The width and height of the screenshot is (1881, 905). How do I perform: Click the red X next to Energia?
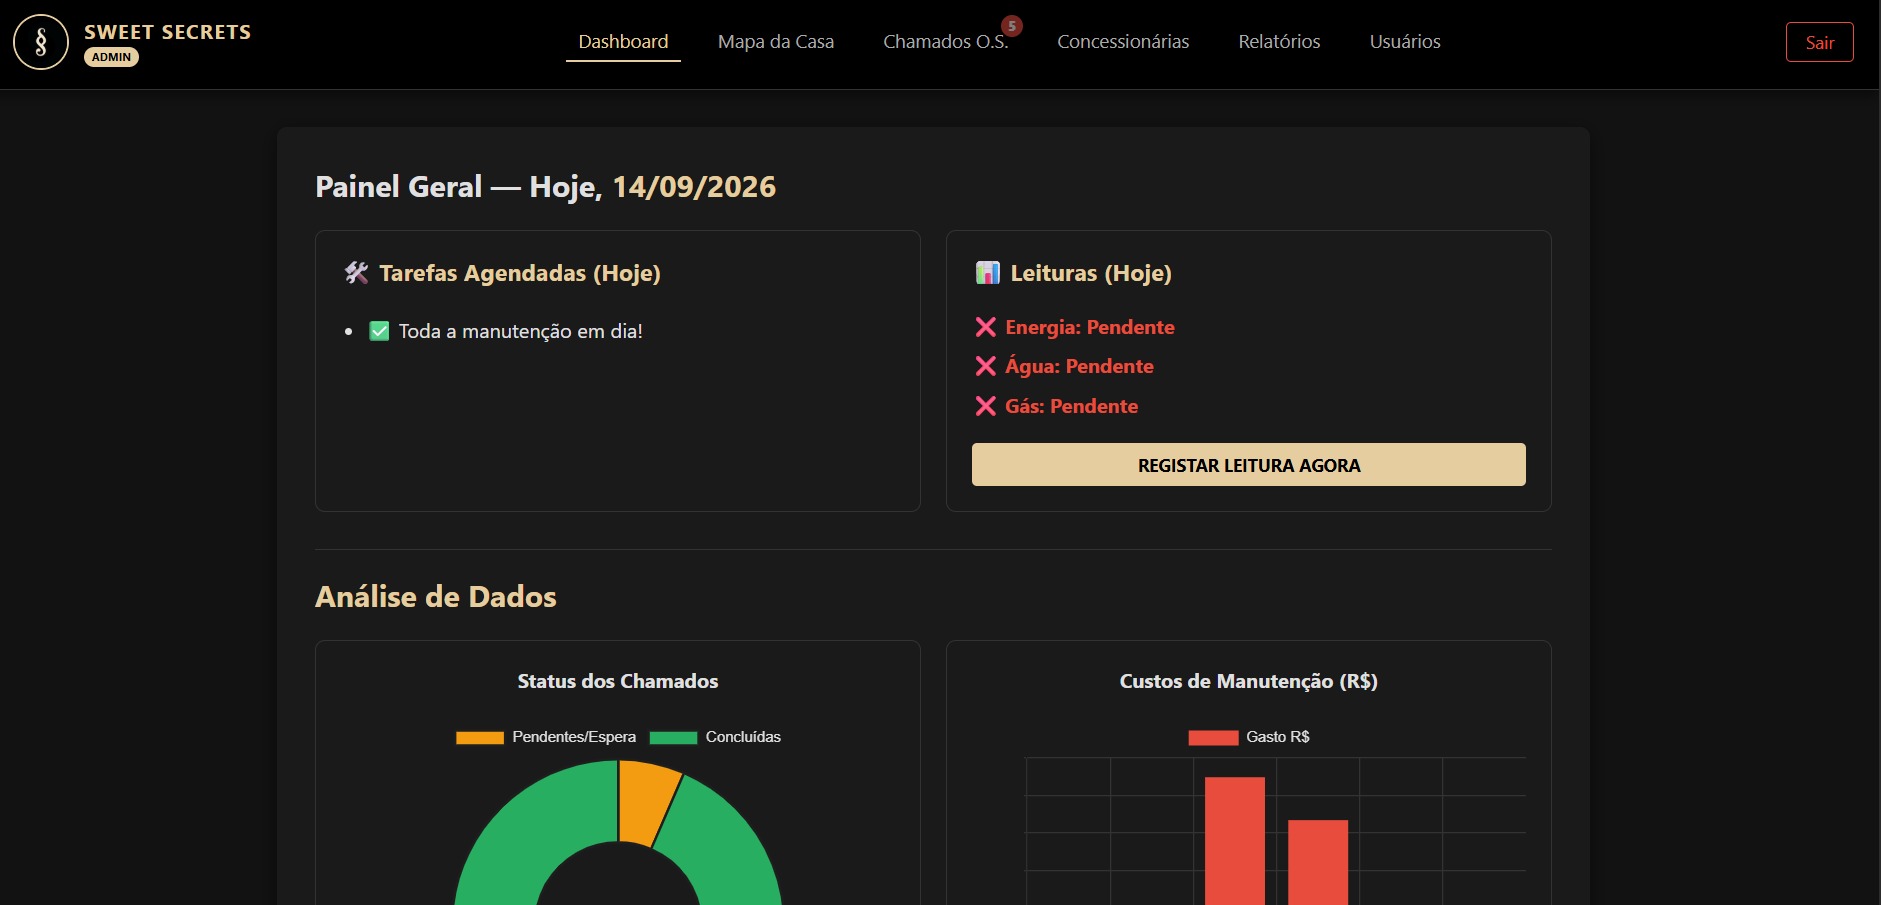[x=986, y=327]
